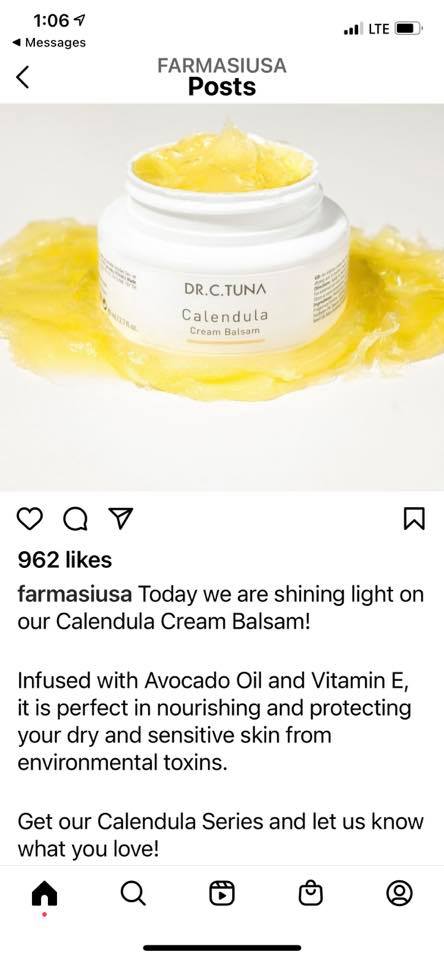Return to Messages app via status bar
444x960 pixels.
tap(49, 43)
